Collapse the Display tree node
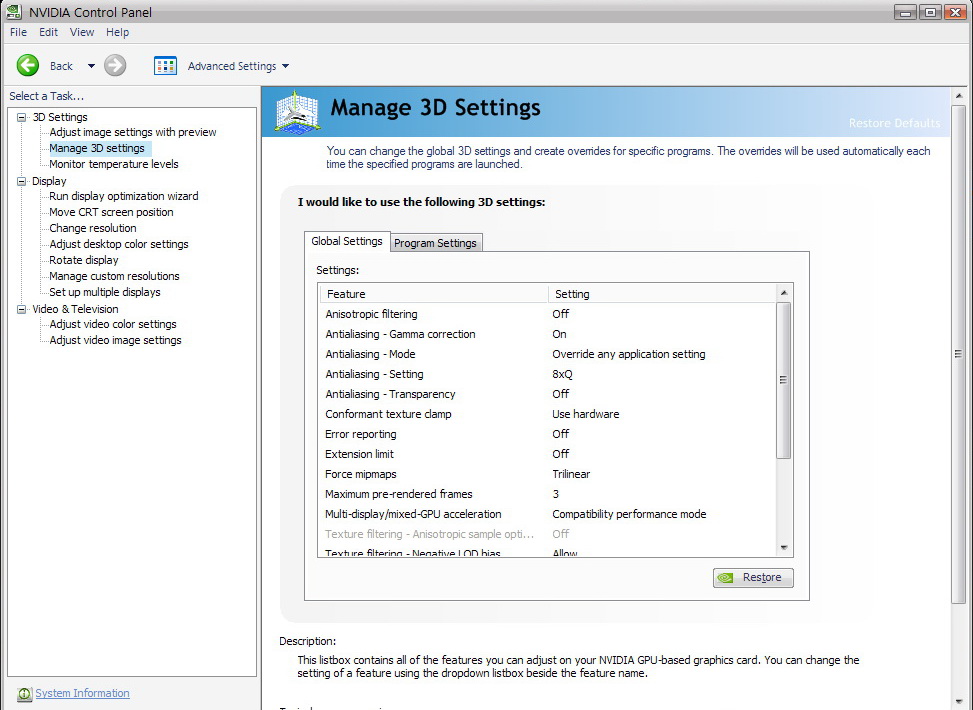 pyautogui.click(x=22, y=181)
